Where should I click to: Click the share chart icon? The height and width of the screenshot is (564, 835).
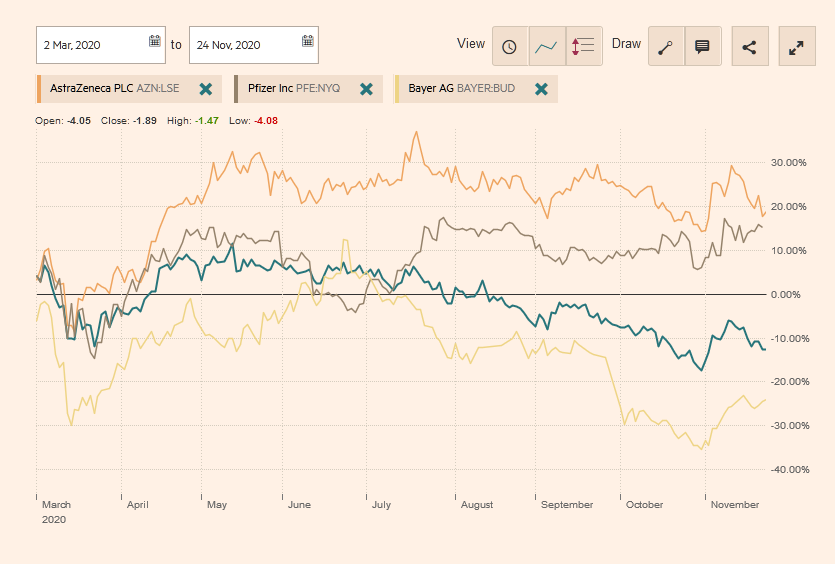[749, 46]
